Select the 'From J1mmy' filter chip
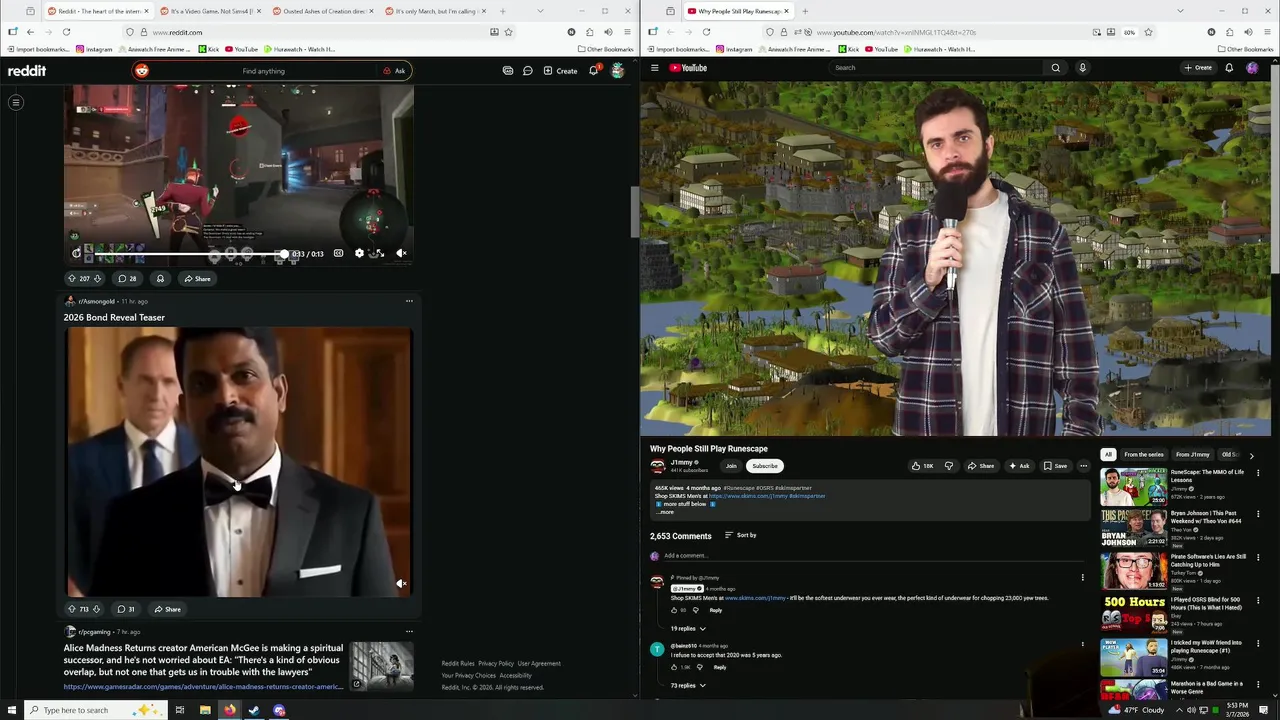Viewport: 1280px width, 720px height. click(1193, 455)
